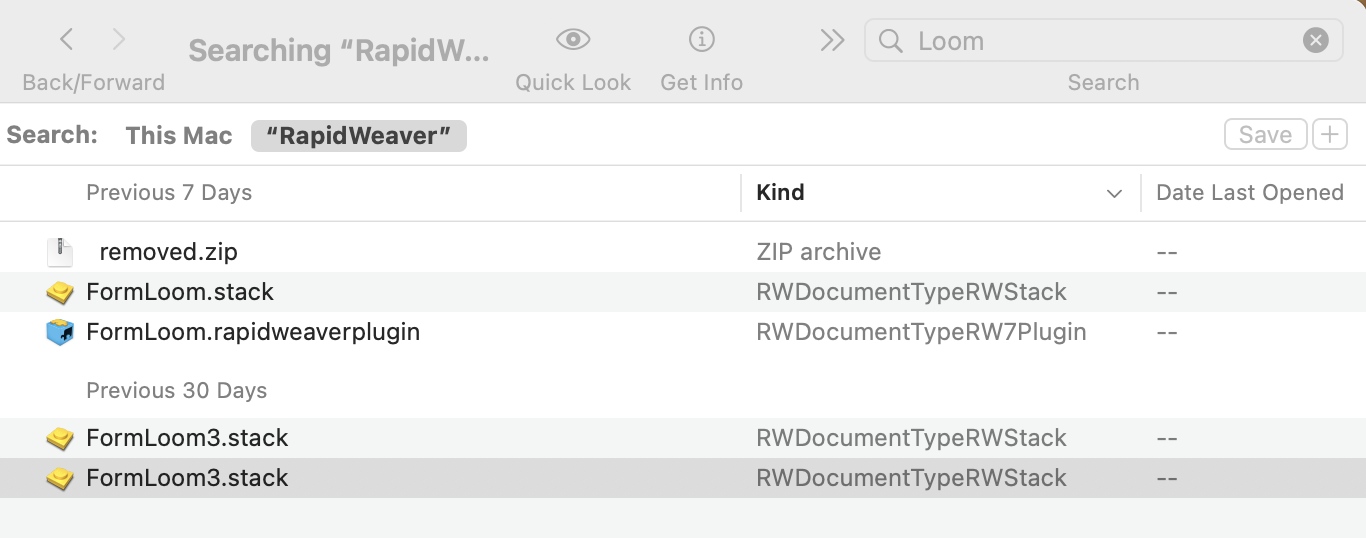Click the highlighted FormLoom3.stack icon

coord(61,478)
